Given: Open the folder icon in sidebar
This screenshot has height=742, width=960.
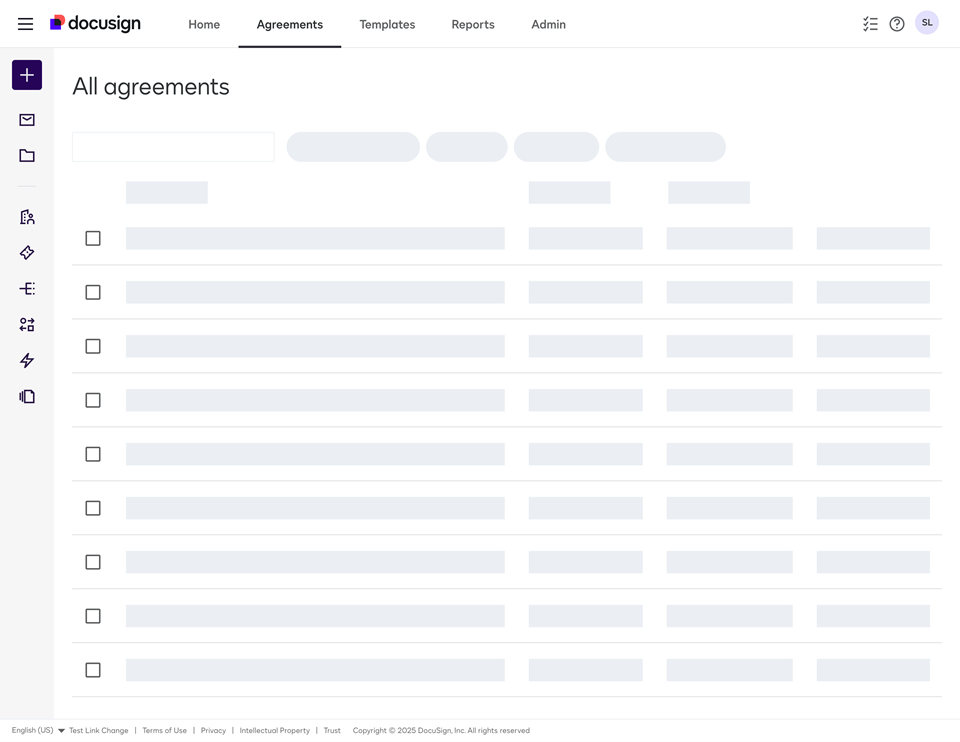Looking at the screenshot, I should [27, 156].
